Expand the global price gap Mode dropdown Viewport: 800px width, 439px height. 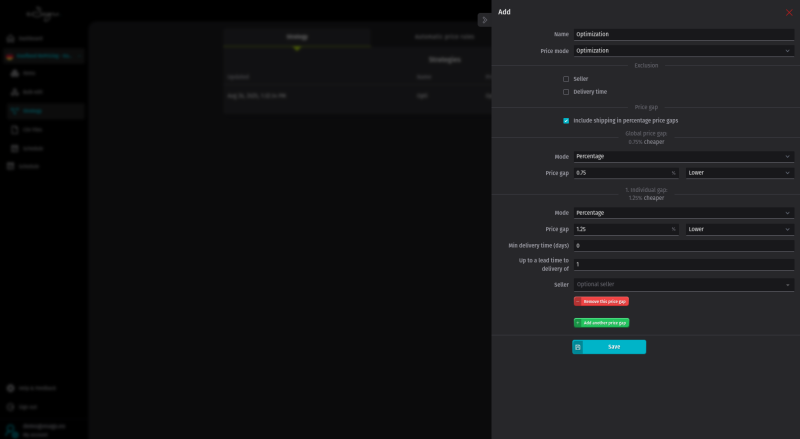pyautogui.click(x=684, y=156)
